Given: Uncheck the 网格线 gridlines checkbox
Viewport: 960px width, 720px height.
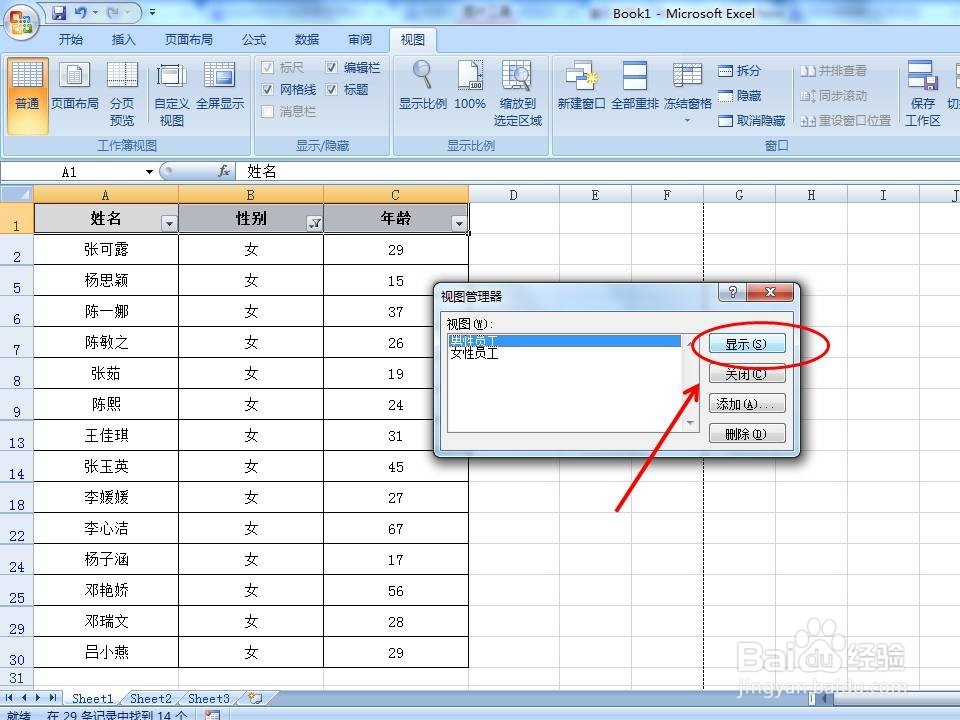Looking at the screenshot, I should coord(268,90).
